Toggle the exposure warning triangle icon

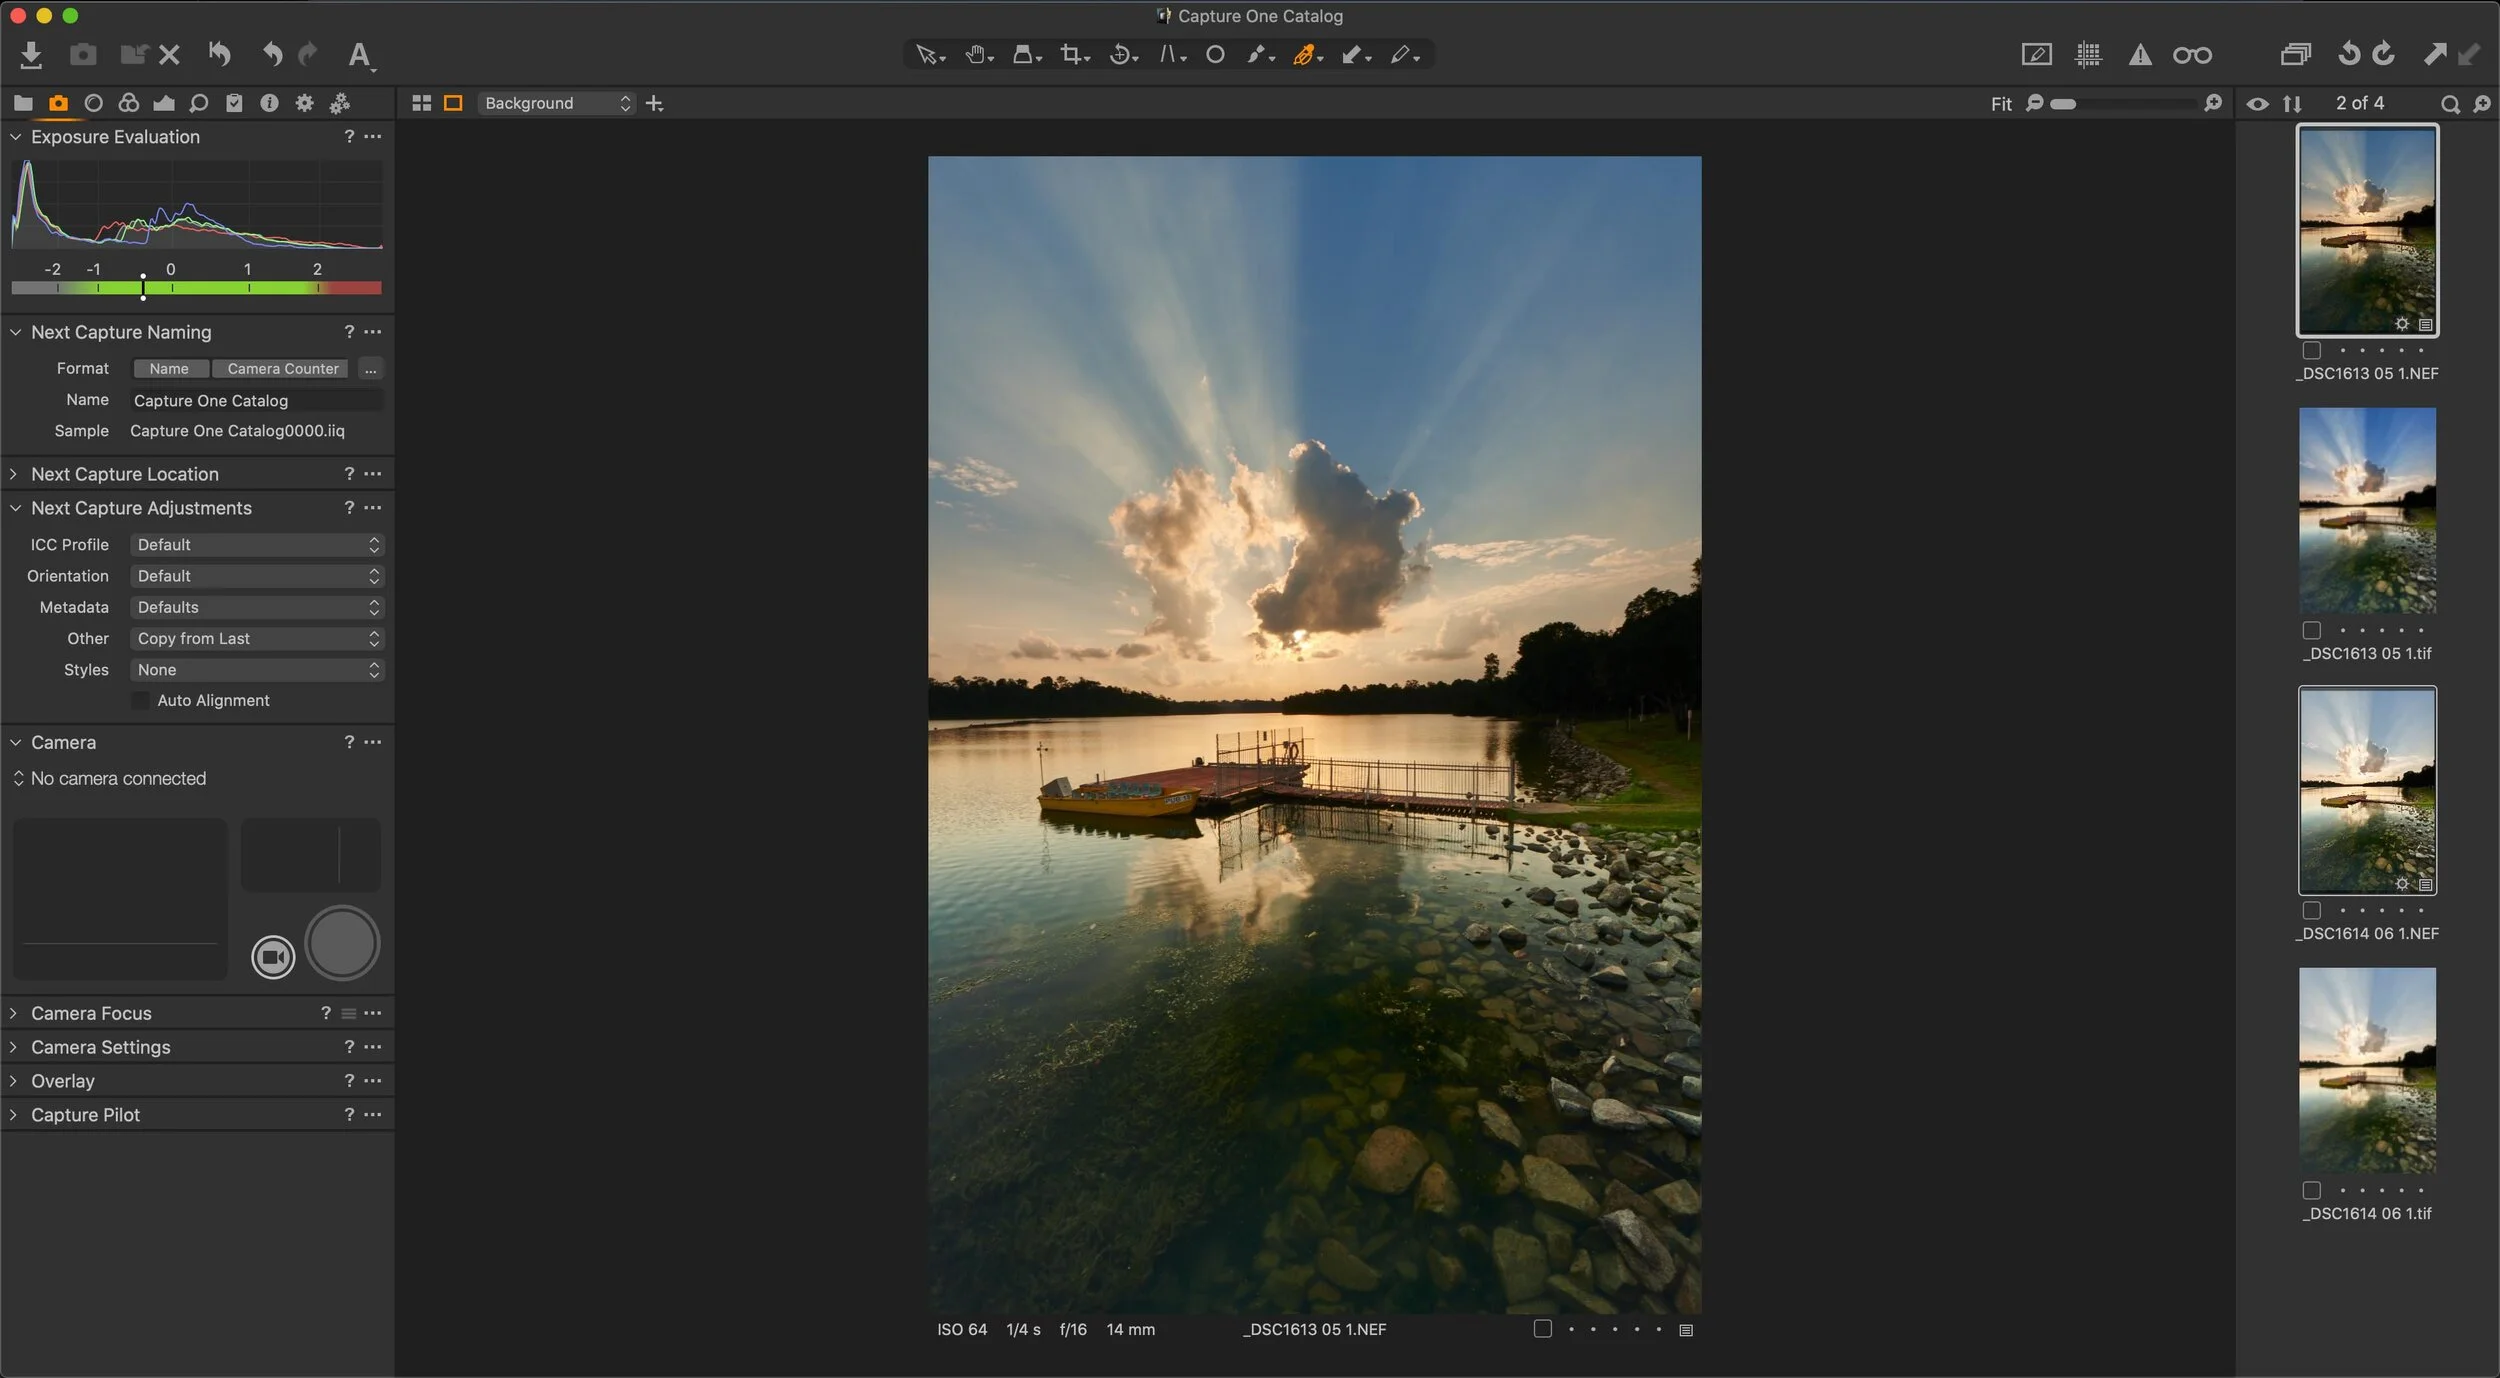tap(2139, 55)
